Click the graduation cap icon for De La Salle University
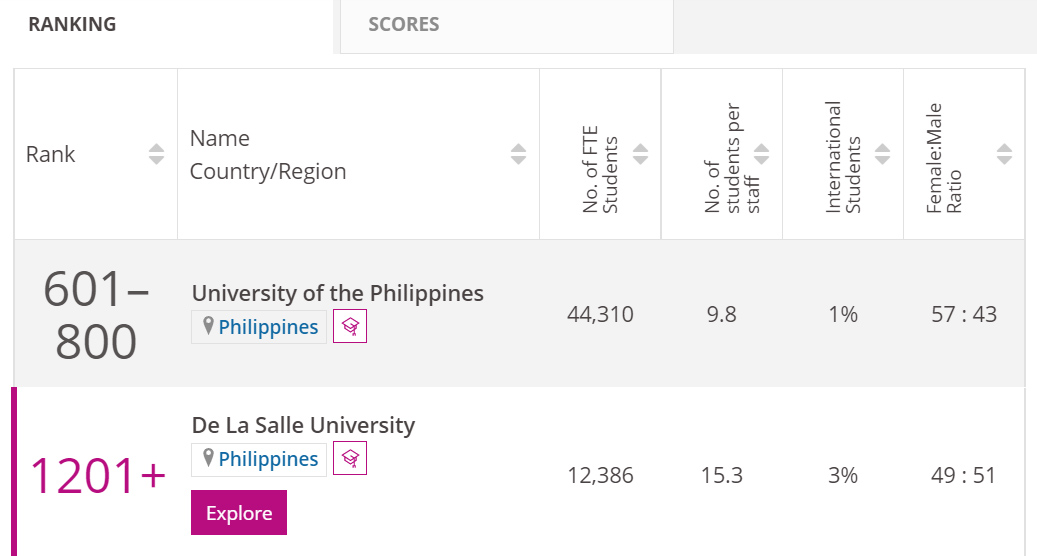 pos(350,459)
